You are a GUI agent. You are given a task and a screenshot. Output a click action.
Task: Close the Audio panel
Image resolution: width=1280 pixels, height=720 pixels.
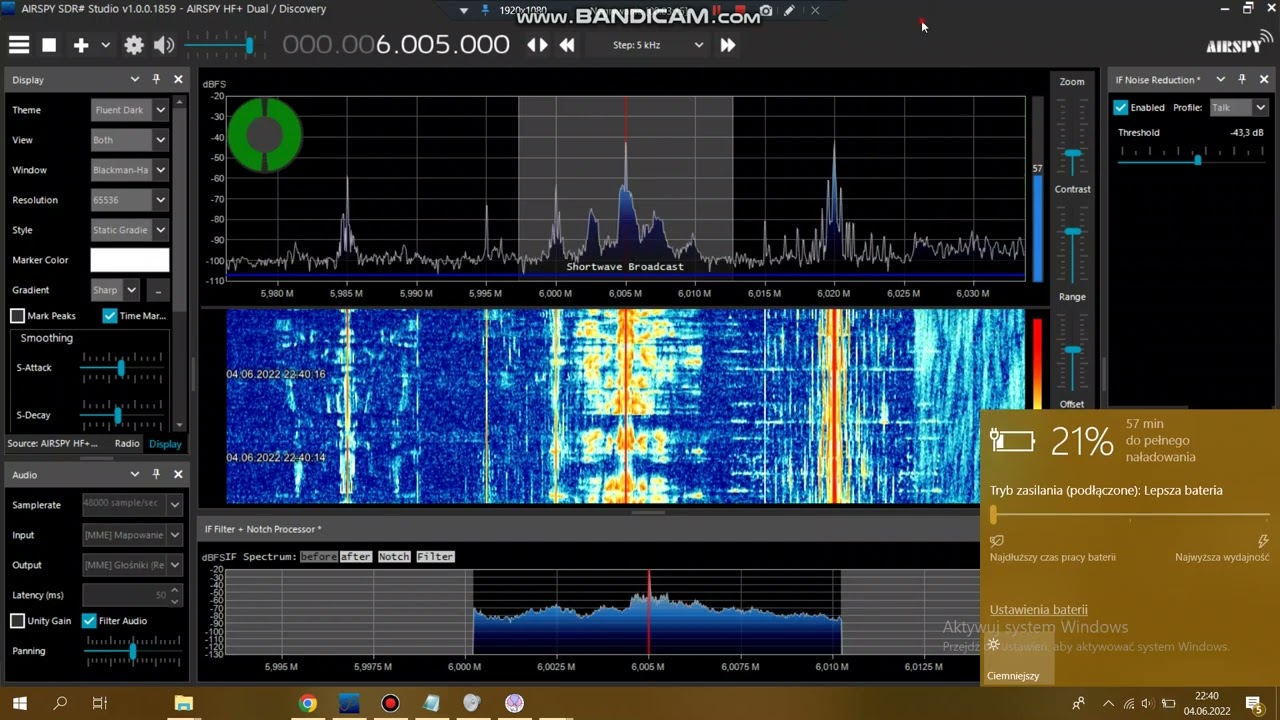click(x=178, y=474)
